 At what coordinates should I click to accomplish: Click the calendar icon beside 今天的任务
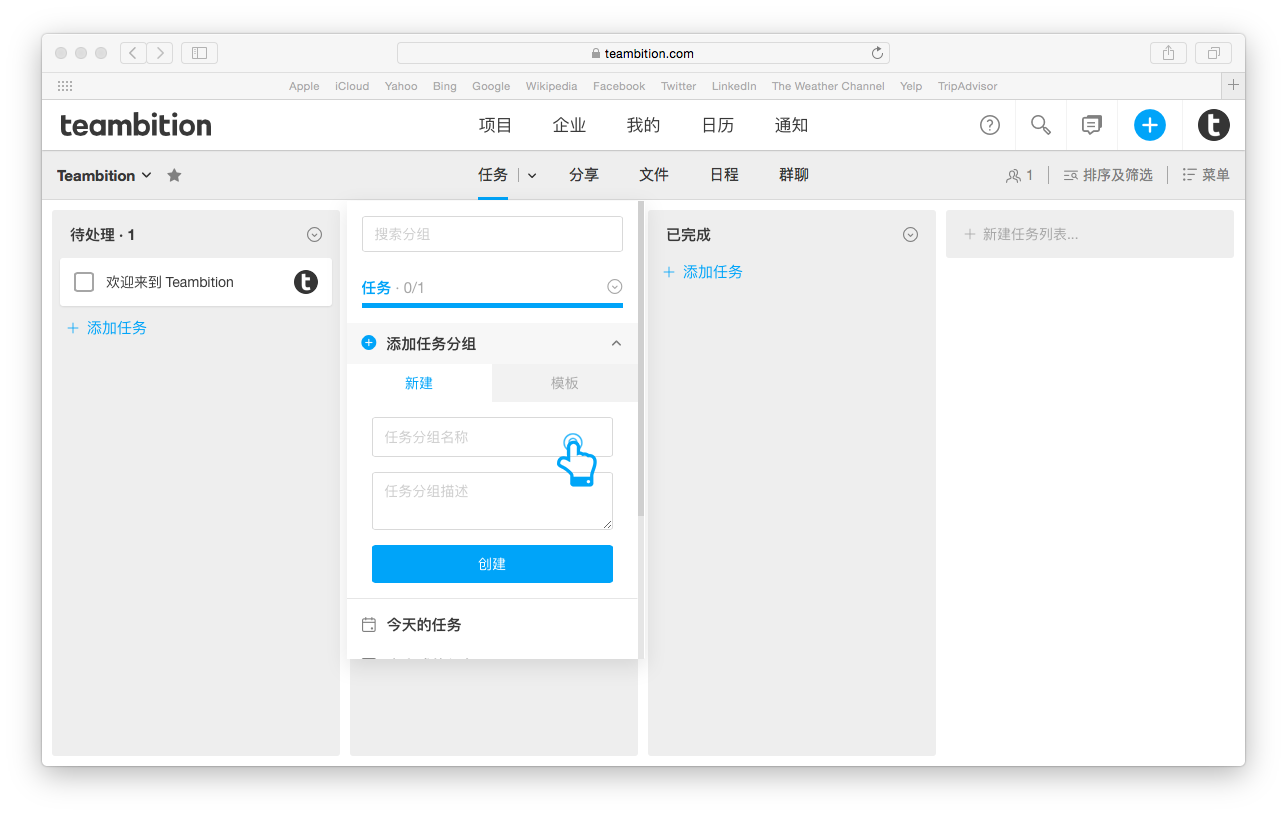click(x=369, y=625)
